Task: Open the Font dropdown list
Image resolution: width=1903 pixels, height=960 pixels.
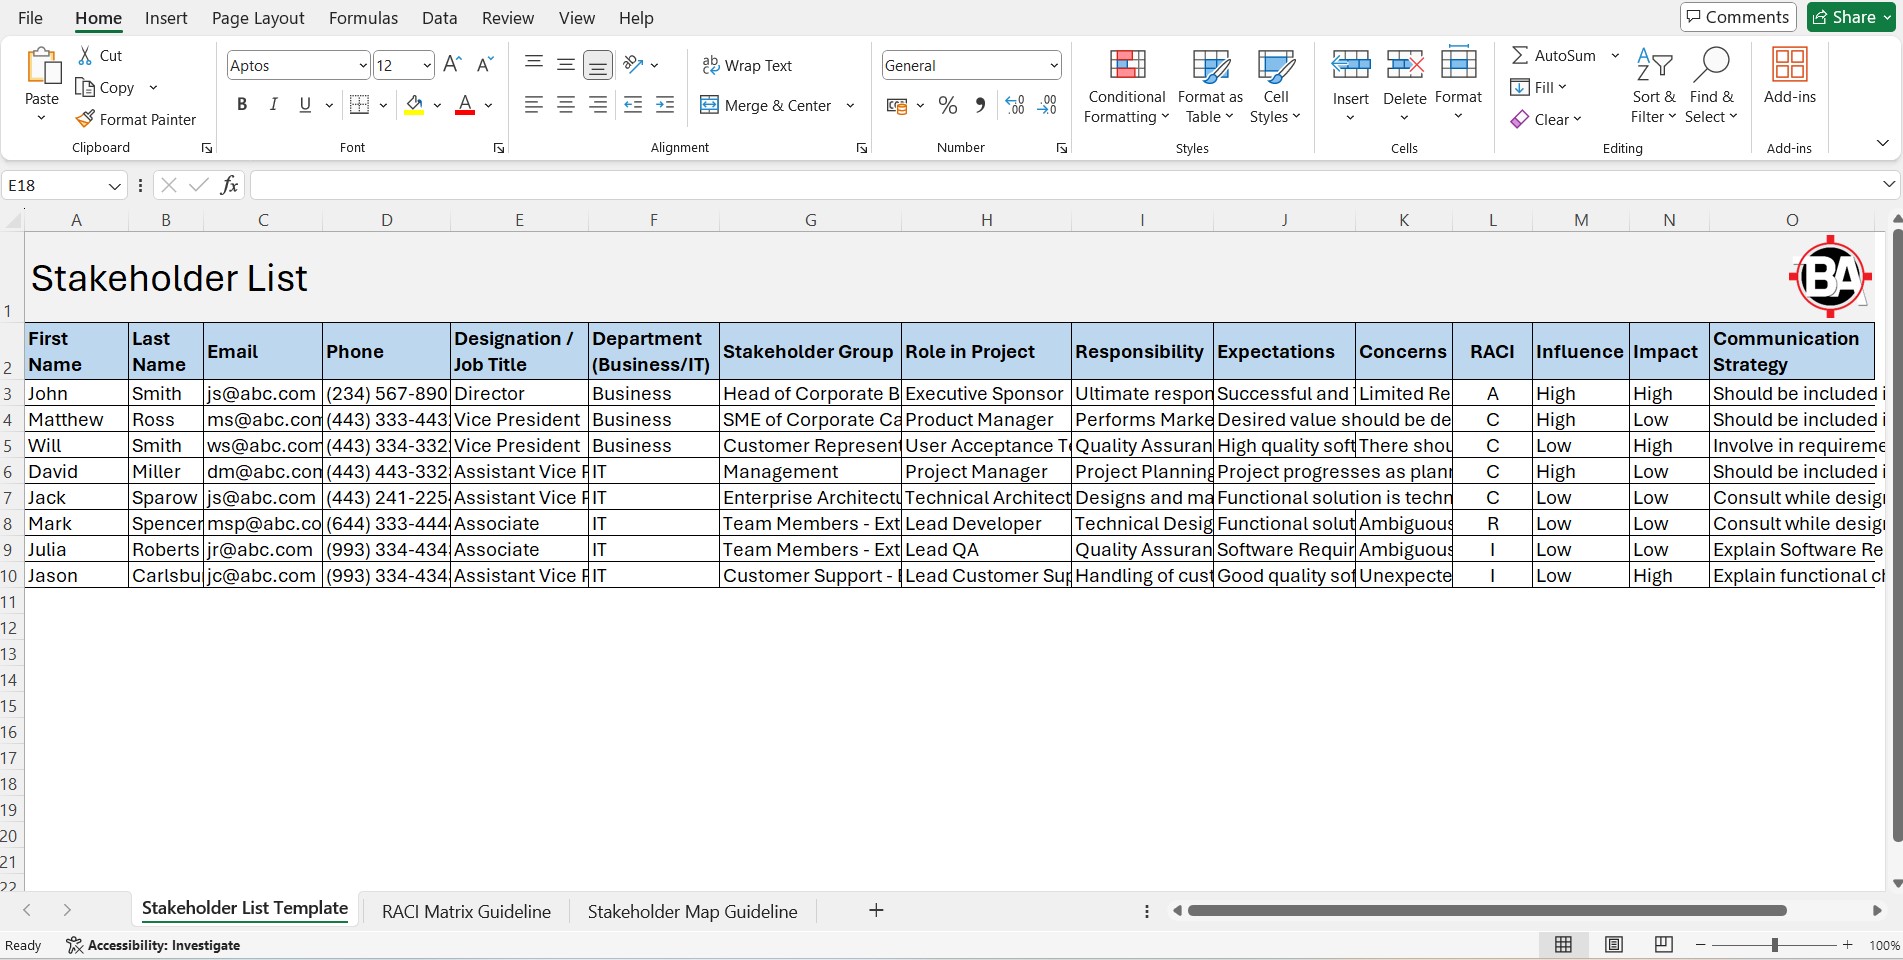Action: point(362,65)
